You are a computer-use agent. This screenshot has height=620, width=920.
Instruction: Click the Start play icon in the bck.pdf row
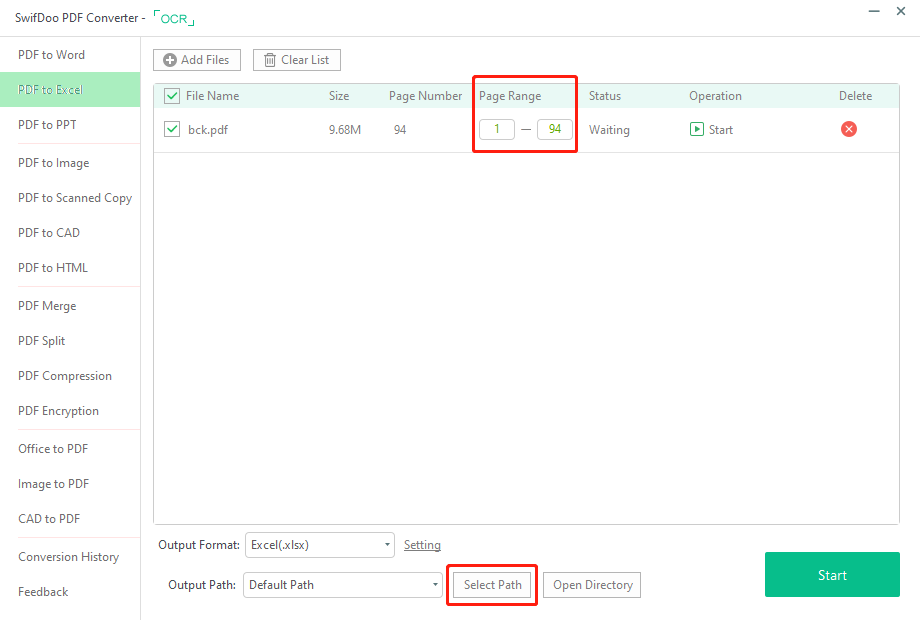[x=696, y=129]
